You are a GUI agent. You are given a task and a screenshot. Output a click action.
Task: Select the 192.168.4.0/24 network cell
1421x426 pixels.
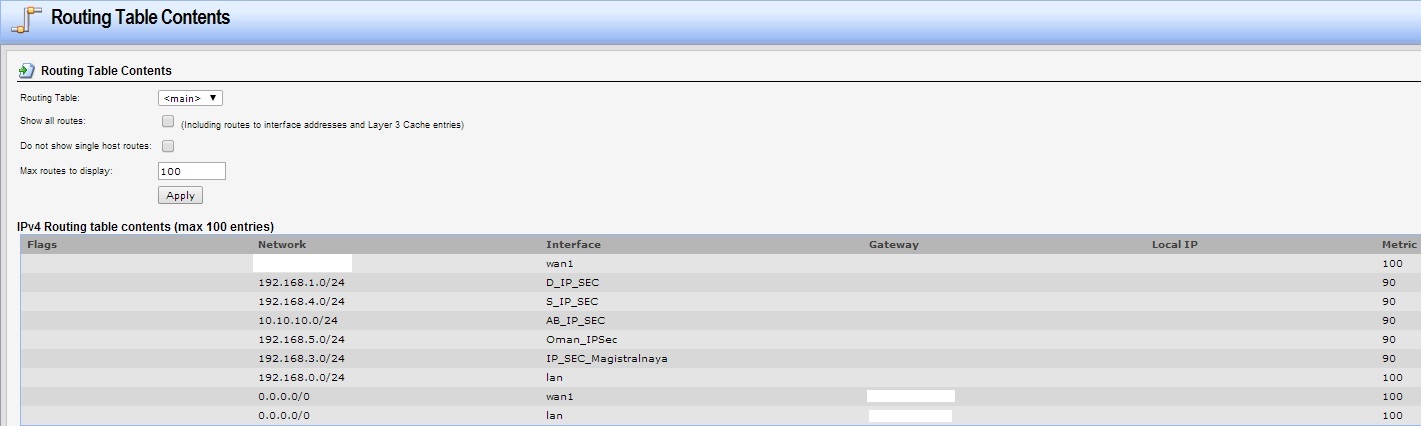[301, 301]
